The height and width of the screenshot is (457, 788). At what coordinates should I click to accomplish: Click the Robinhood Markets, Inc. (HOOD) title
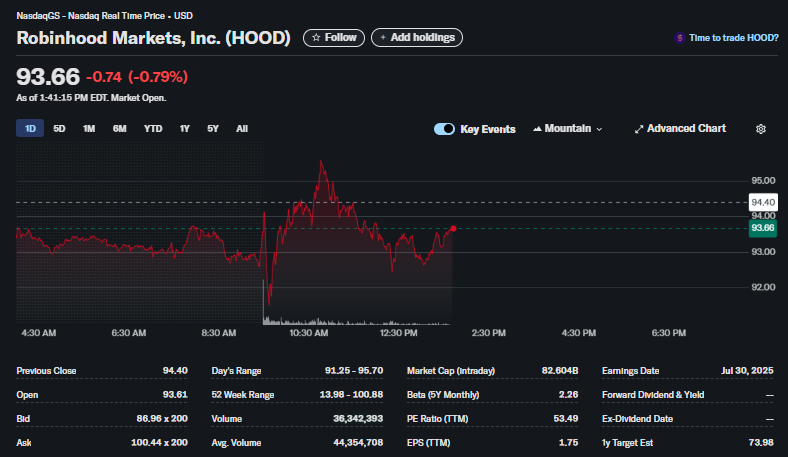(x=153, y=38)
